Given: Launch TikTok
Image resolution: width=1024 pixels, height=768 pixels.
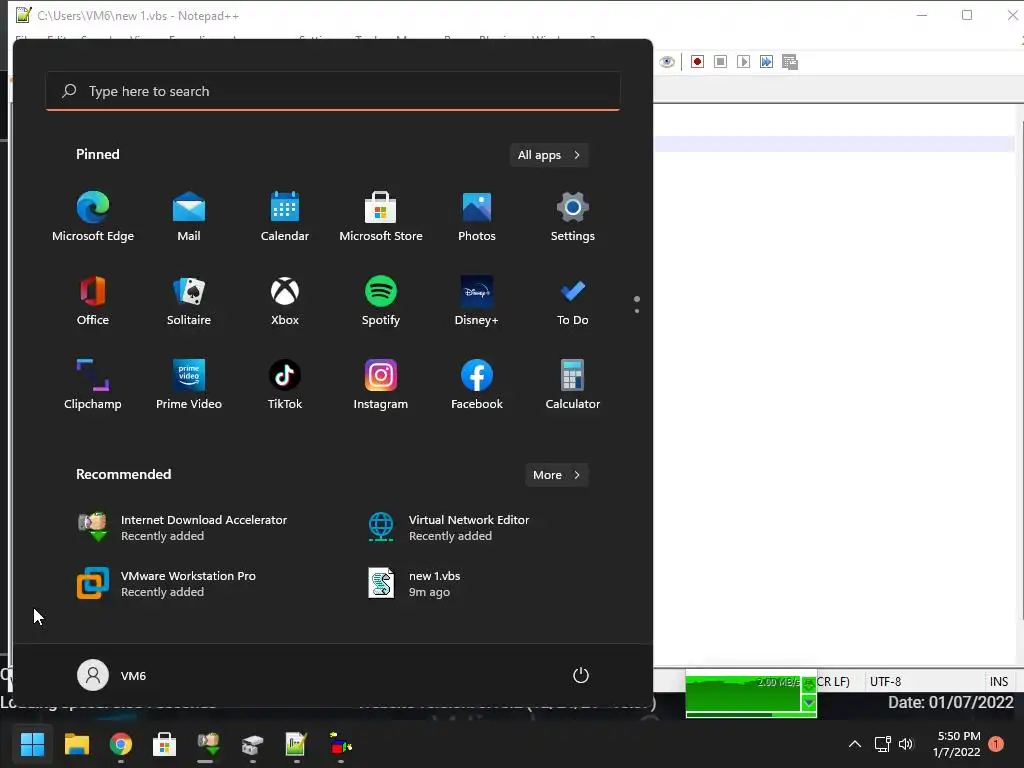Looking at the screenshot, I should (285, 385).
